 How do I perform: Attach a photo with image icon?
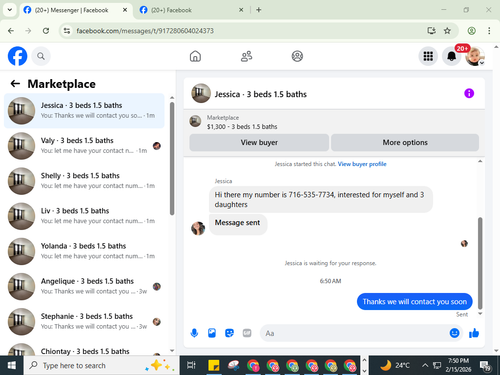point(212,333)
